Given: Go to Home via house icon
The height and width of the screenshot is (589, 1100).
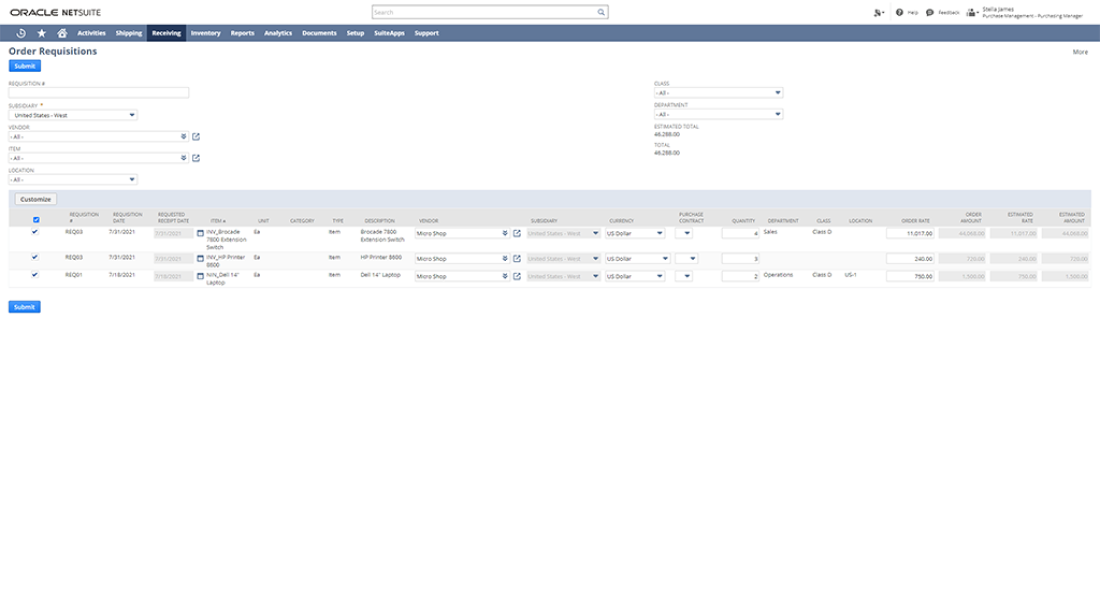Looking at the screenshot, I should [x=61, y=33].
